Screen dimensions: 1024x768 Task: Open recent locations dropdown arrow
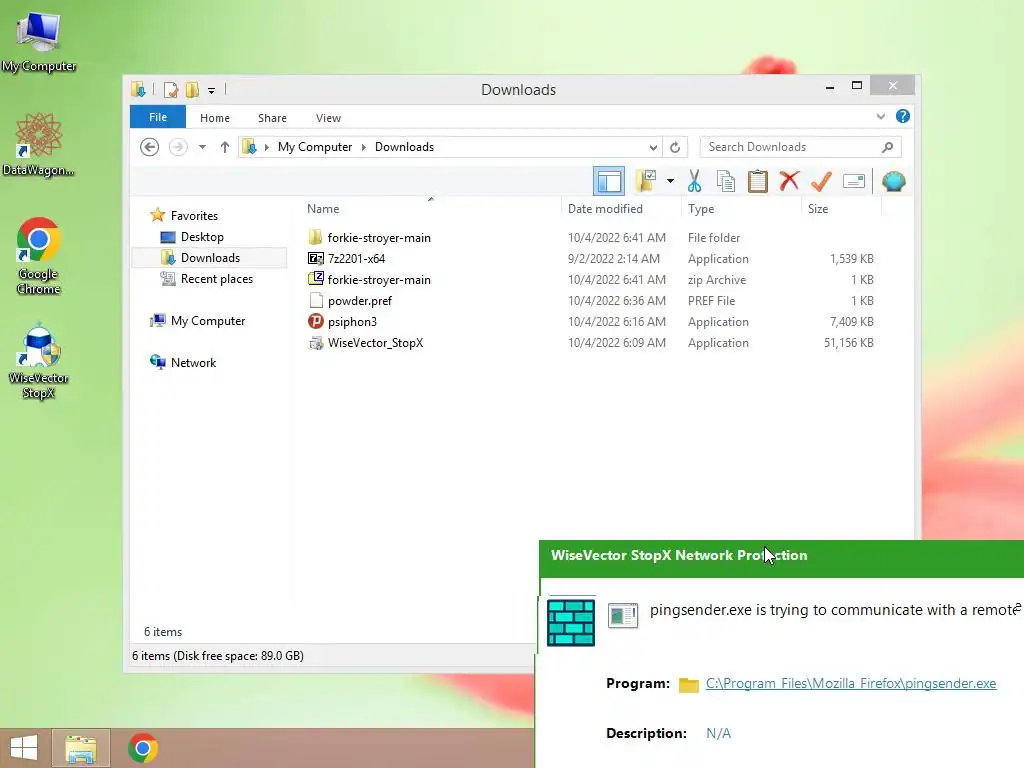202,147
